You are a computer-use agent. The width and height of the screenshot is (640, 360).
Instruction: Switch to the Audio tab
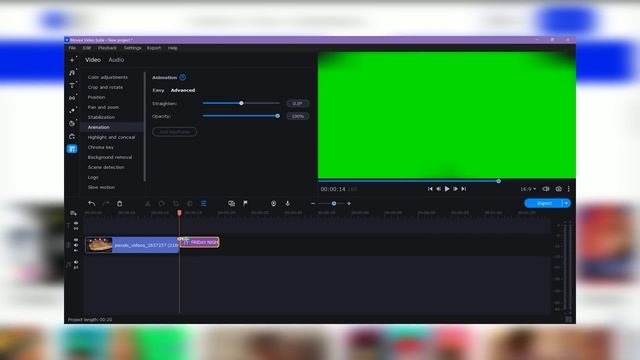116,60
